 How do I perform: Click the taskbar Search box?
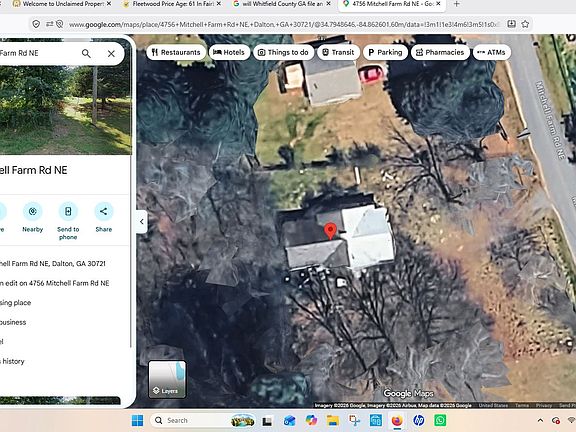[204, 420]
